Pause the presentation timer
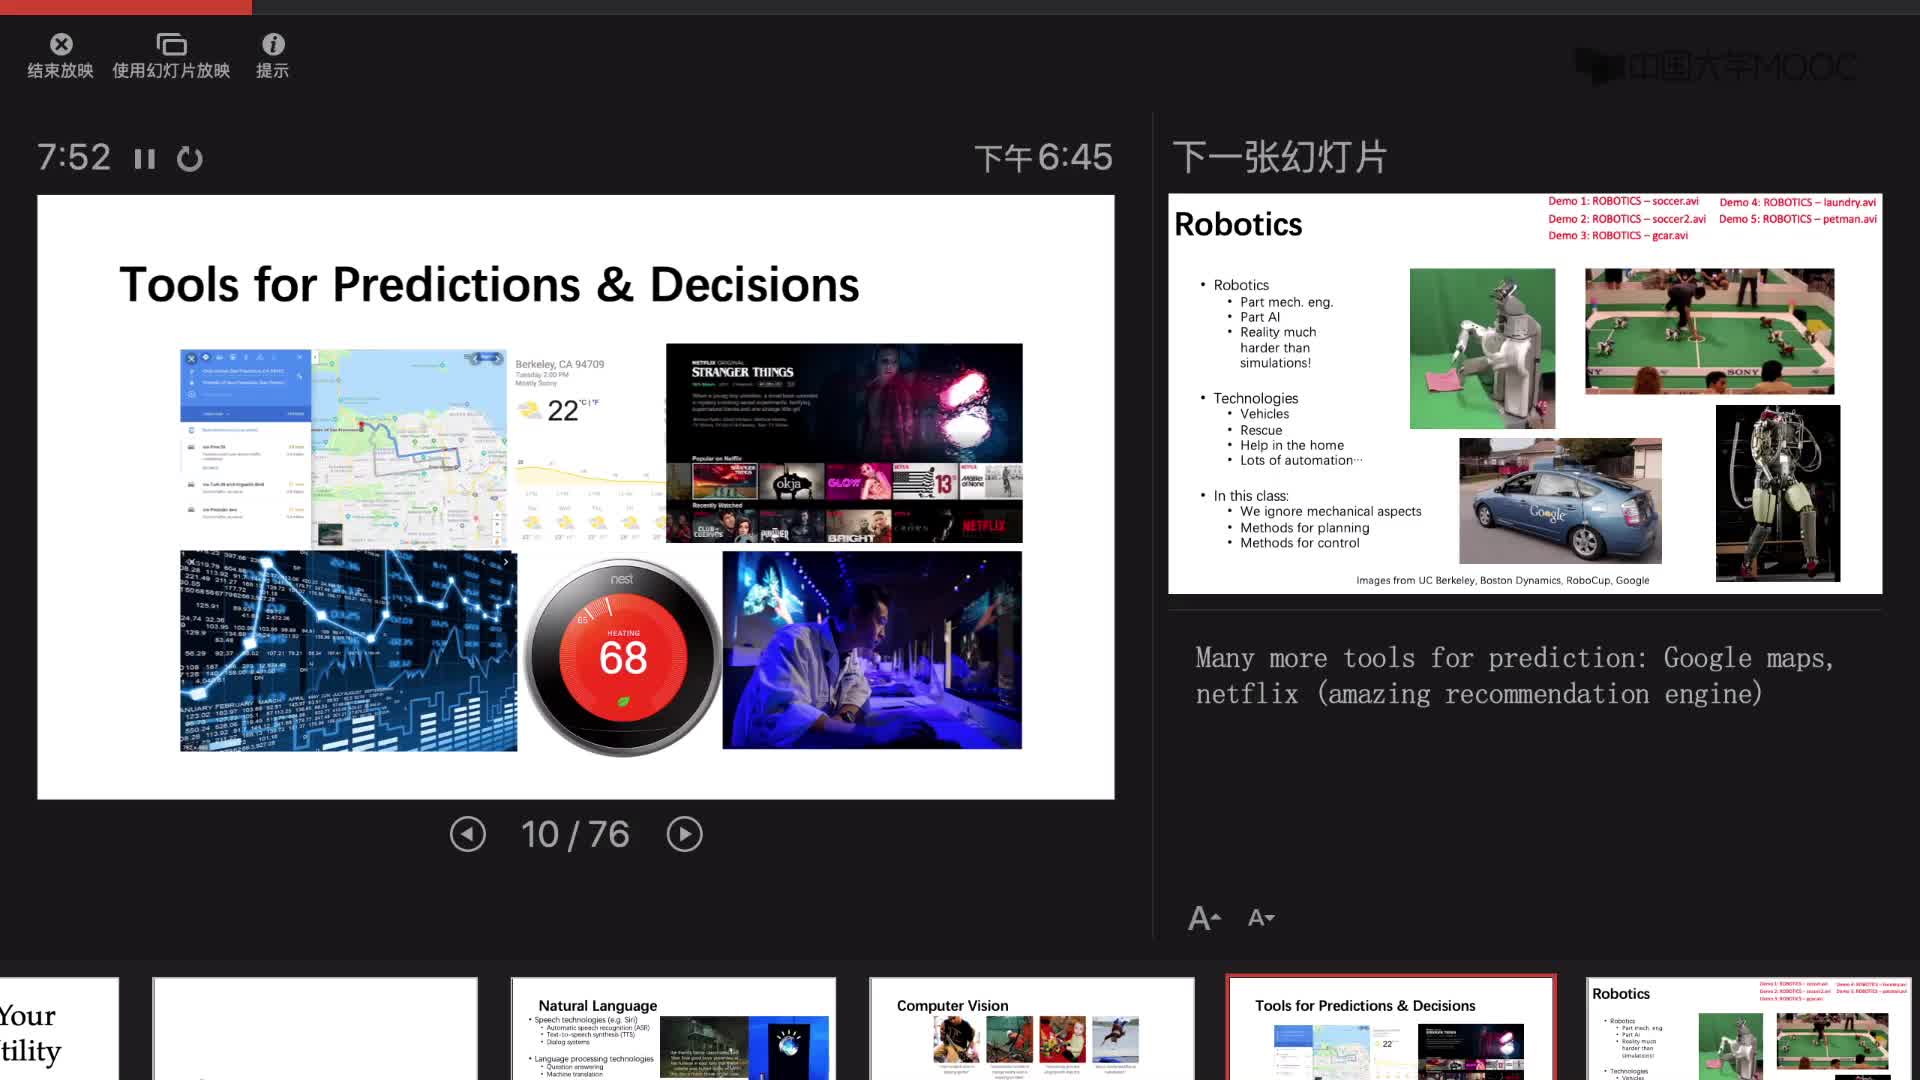This screenshot has width=1920, height=1080. (145, 159)
